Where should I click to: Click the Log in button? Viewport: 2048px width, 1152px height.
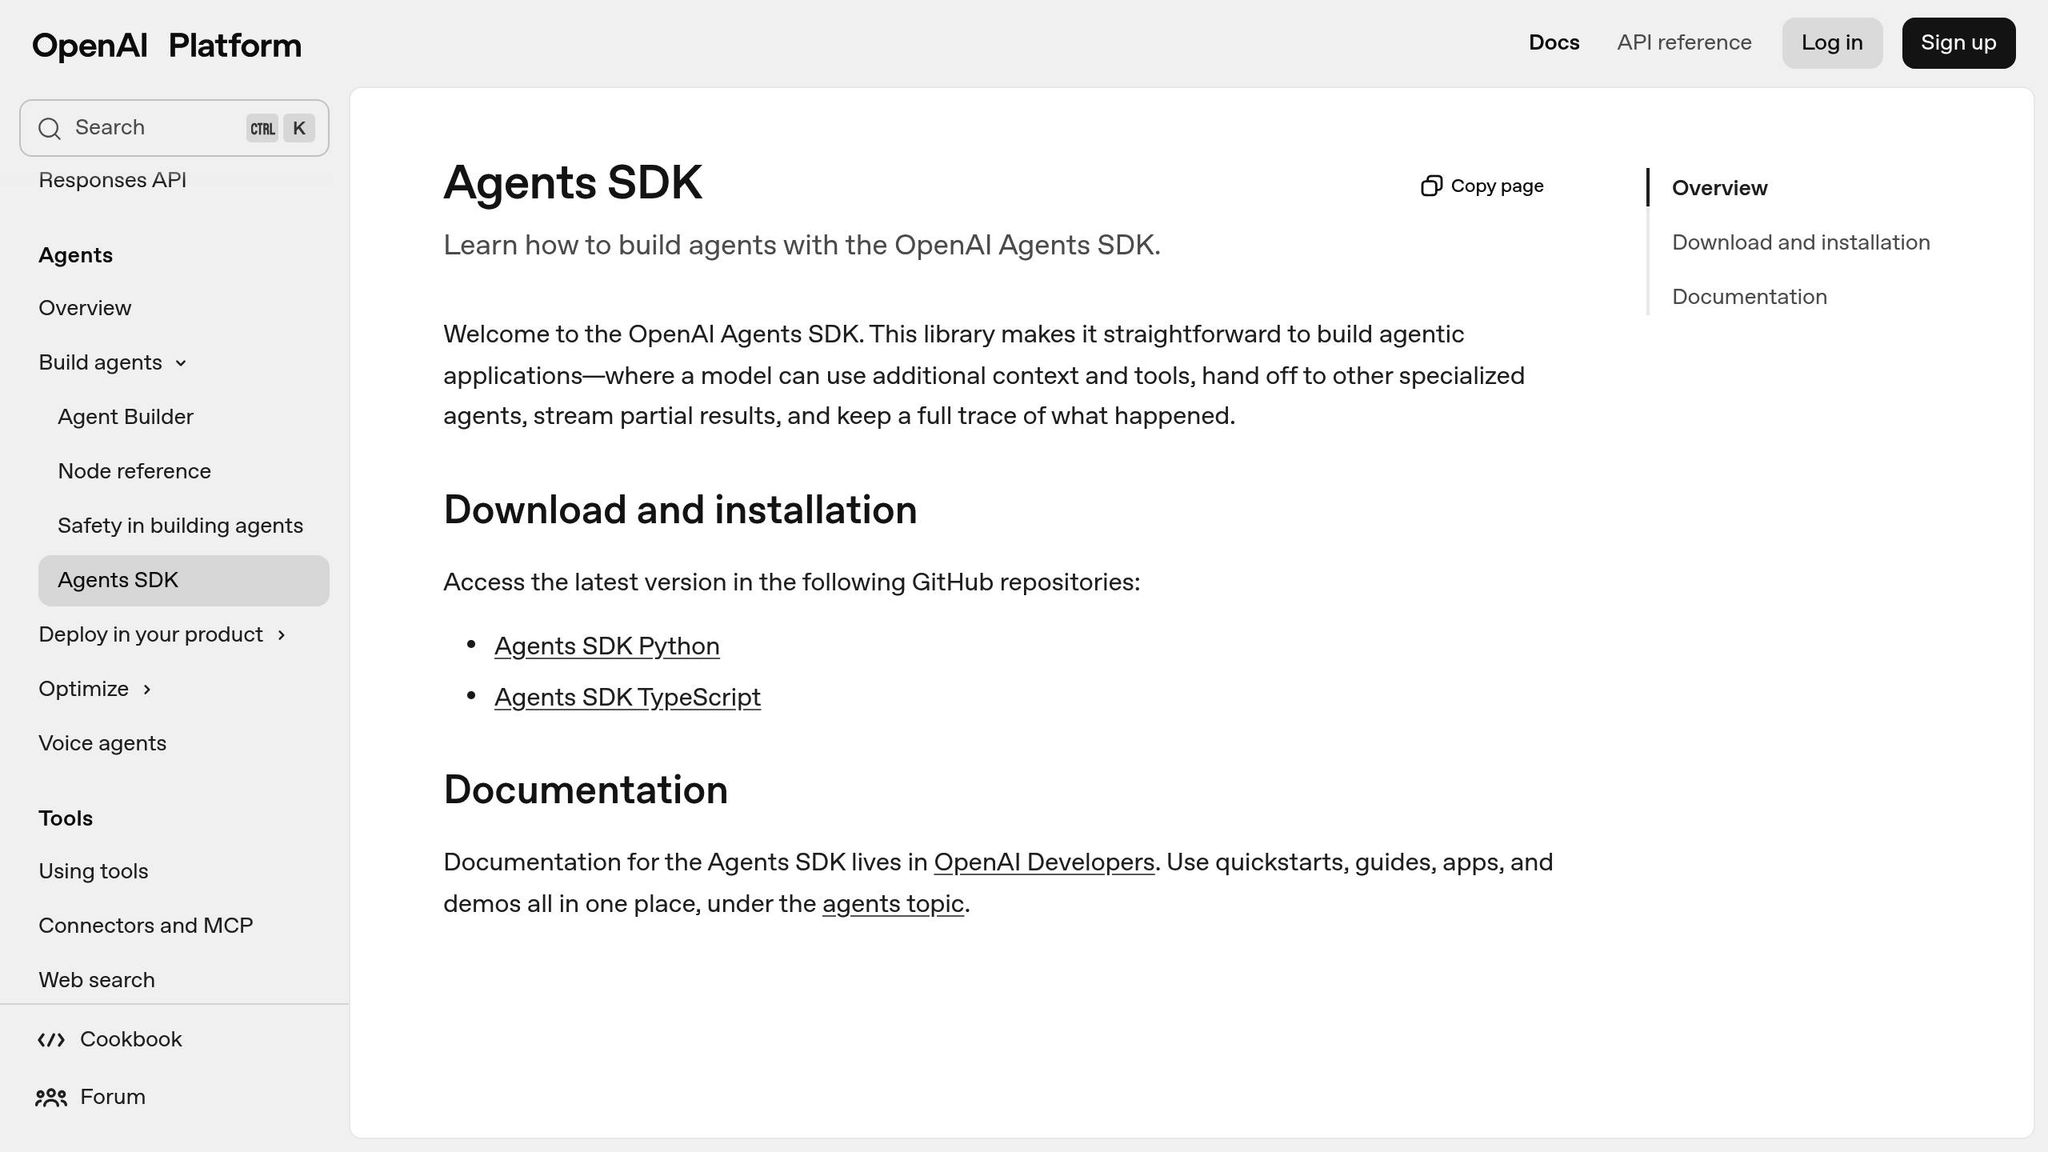pos(1831,42)
